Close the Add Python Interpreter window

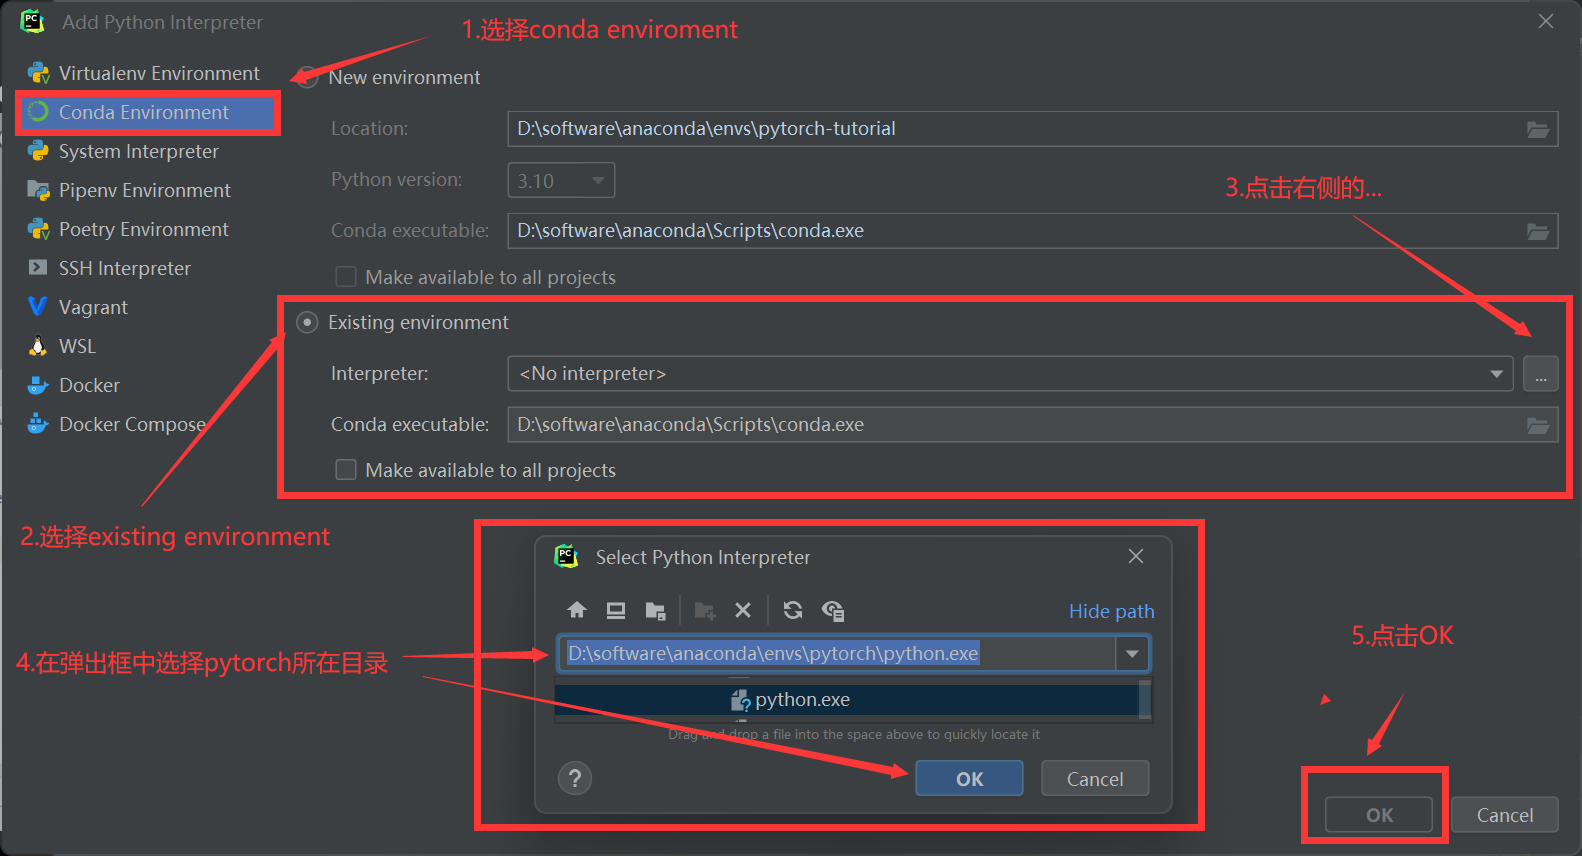[x=1546, y=21]
